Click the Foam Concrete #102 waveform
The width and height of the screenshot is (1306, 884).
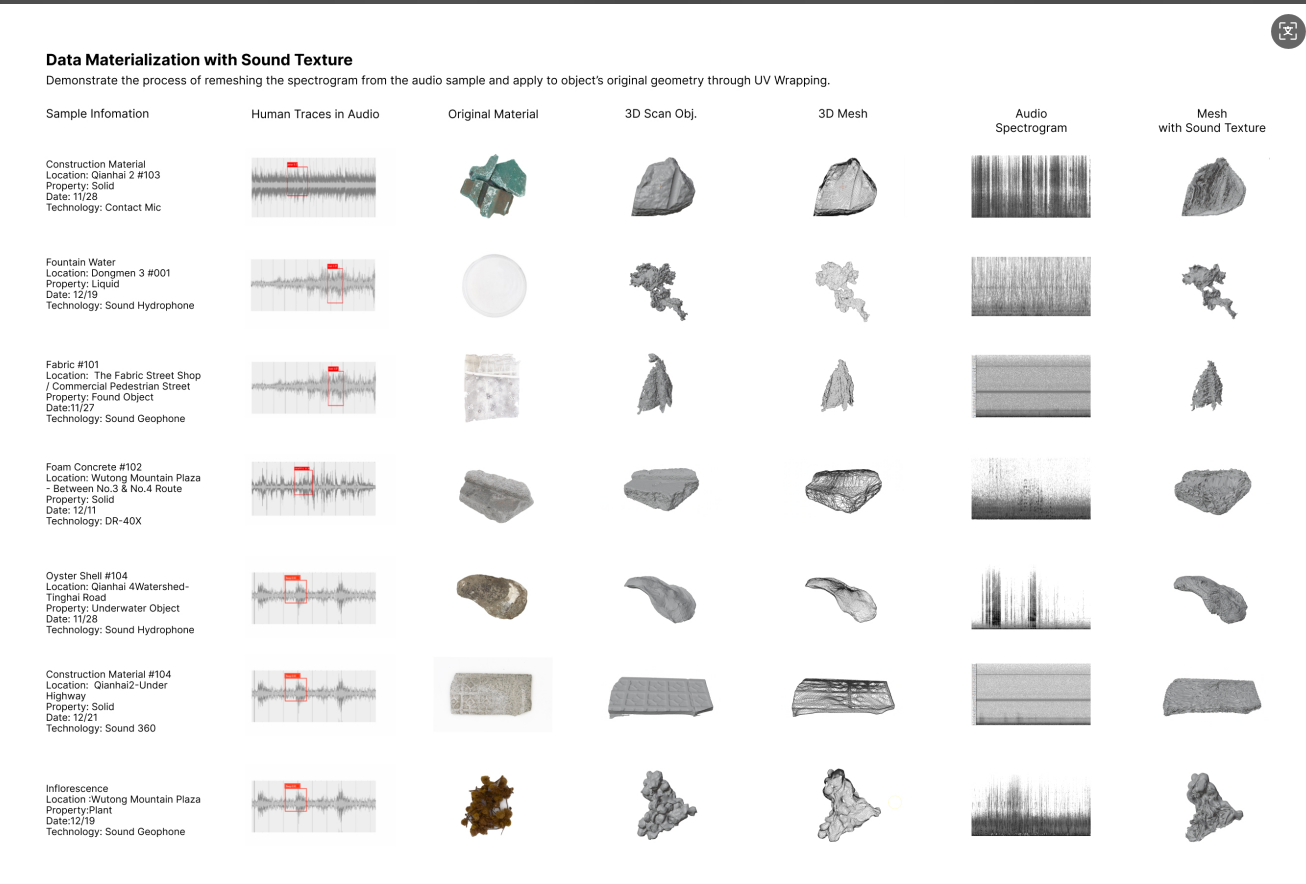click(313, 489)
